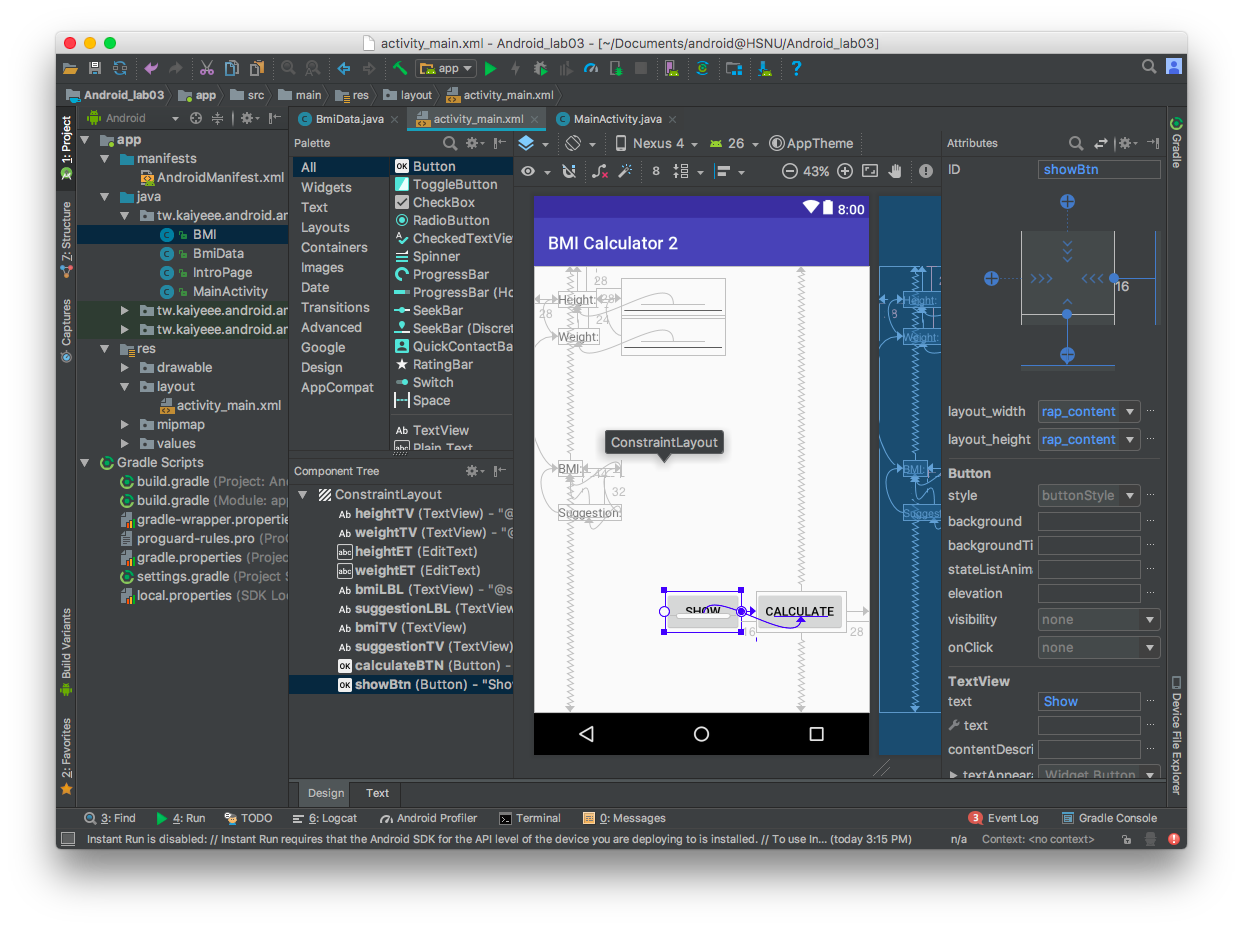Open the Event Log panel

[1004, 818]
